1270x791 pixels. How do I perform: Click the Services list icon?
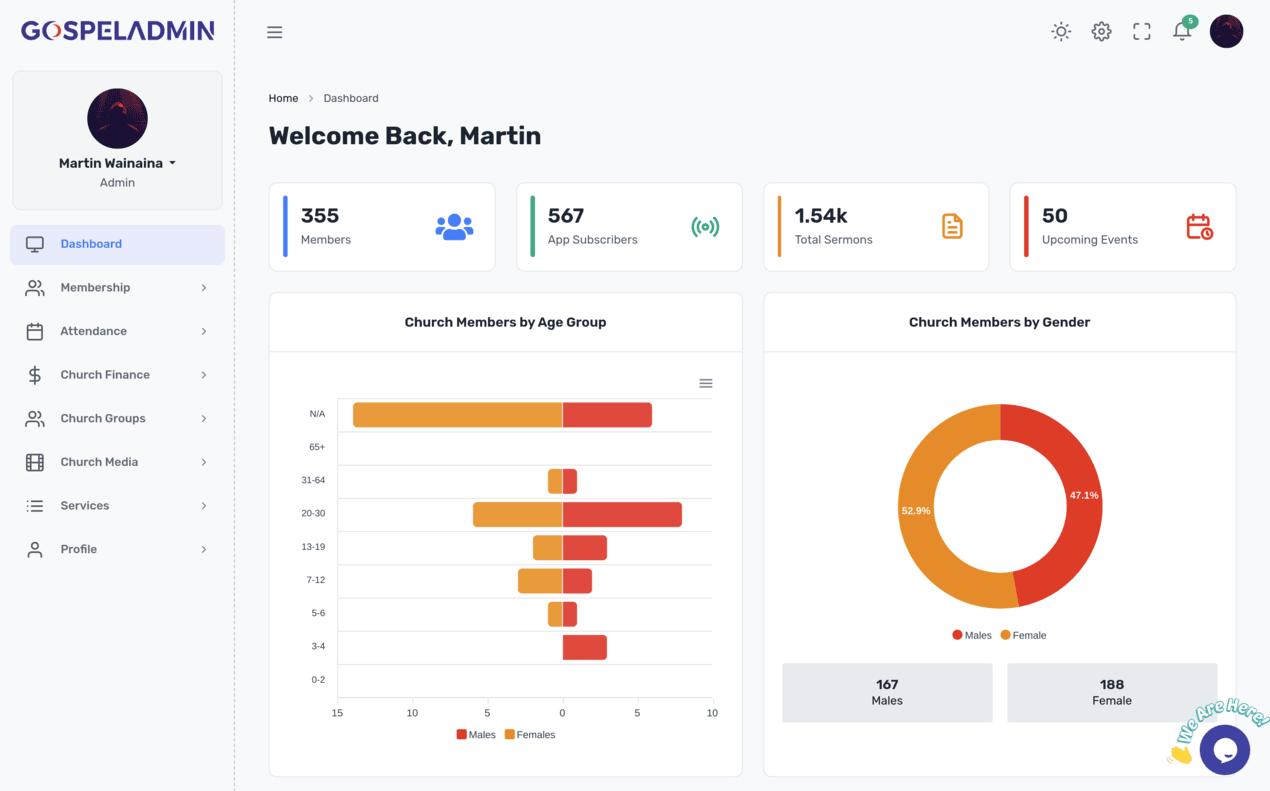34,505
